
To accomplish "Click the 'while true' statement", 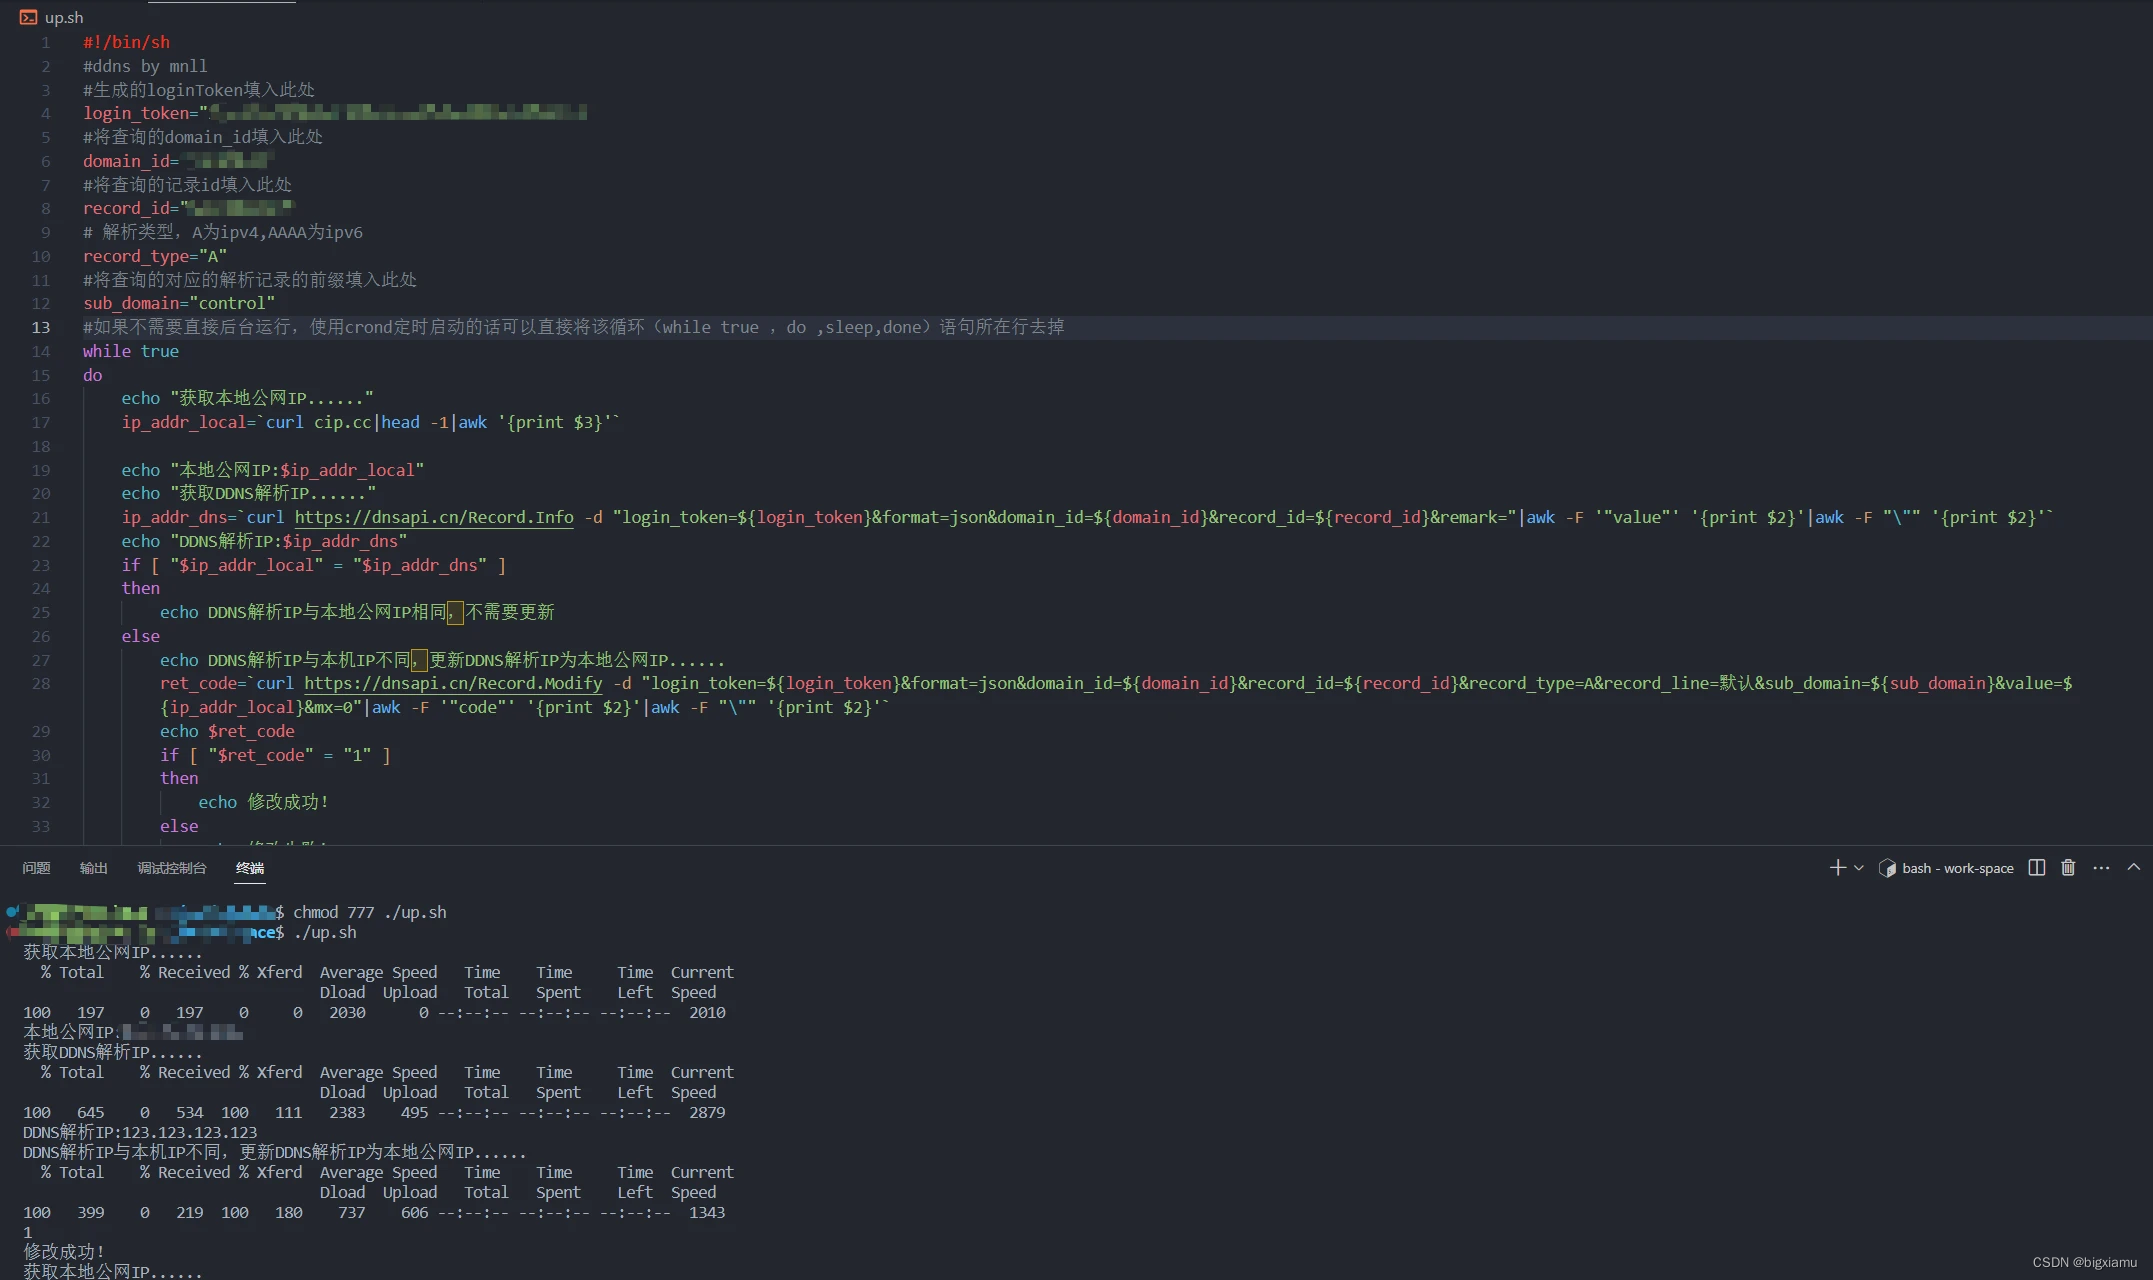I will pyautogui.click(x=131, y=351).
